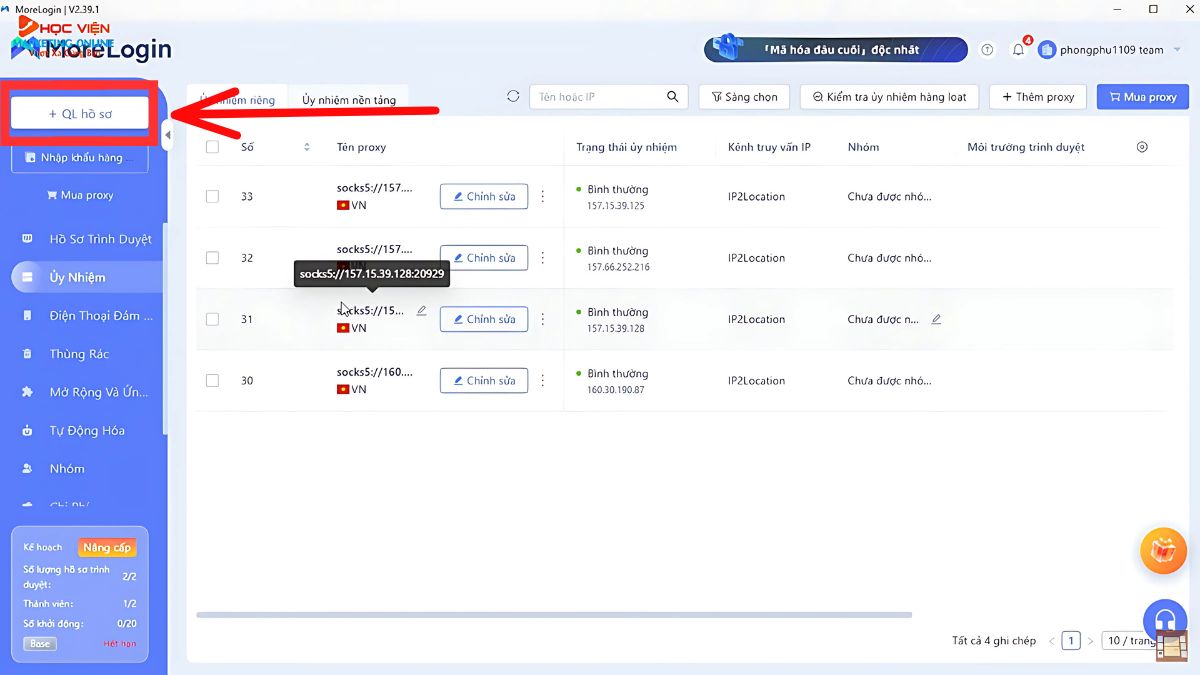This screenshot has width=1200, height=675.
Task: Open Thùng Rác sidebar item
Action: point(87,354)
